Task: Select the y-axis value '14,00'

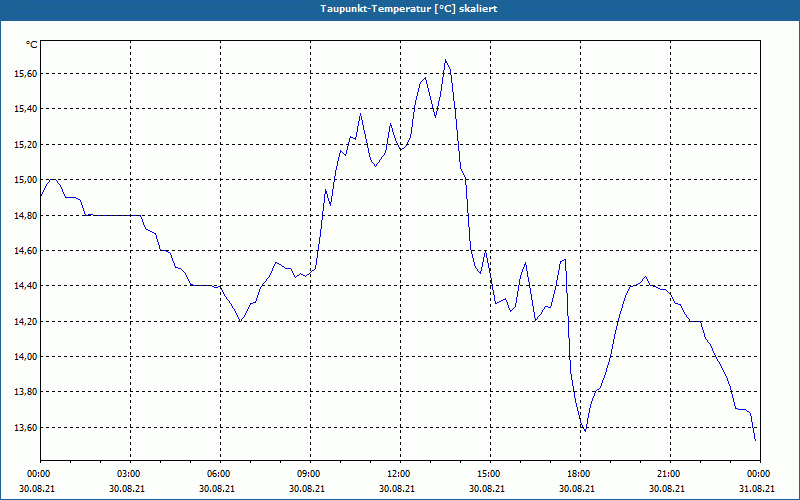Action: point(26,357)
